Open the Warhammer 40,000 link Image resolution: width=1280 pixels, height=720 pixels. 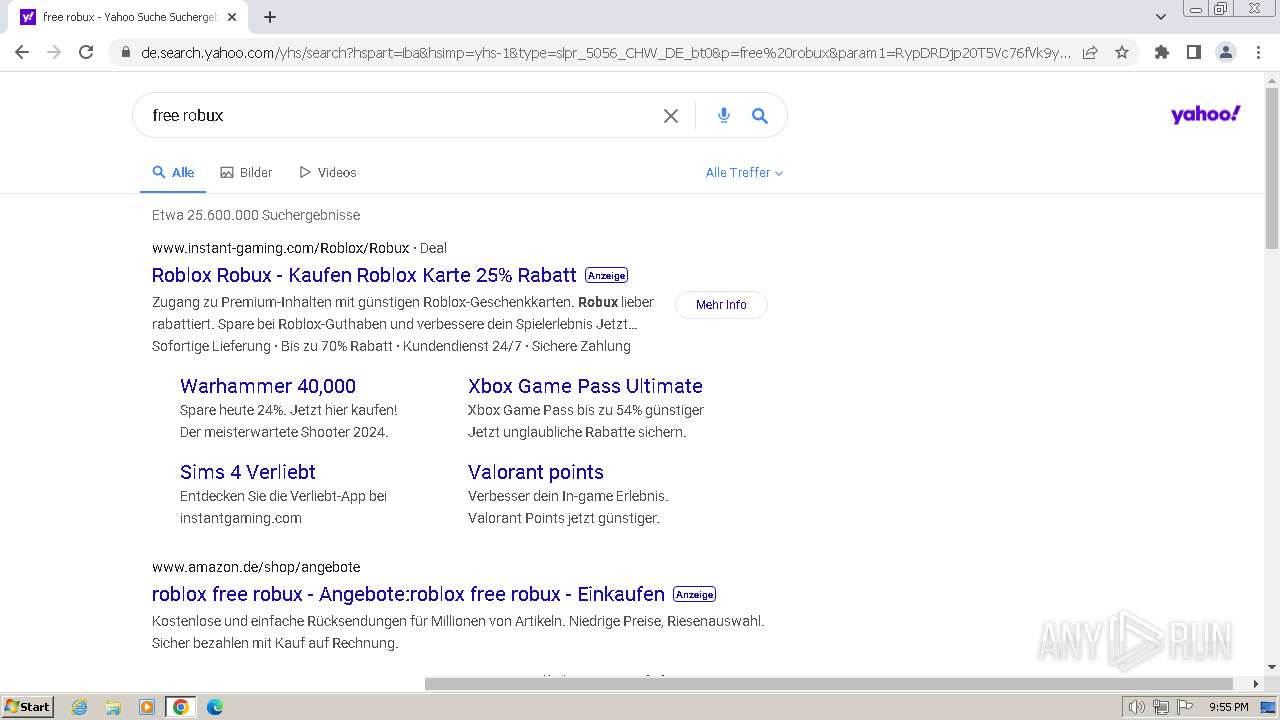(x=268, y=386)
